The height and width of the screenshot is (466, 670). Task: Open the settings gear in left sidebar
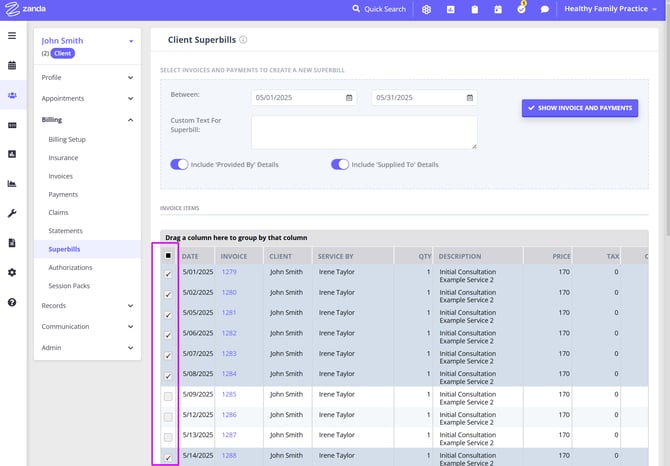pyautogui.click(x=12, y=272)
